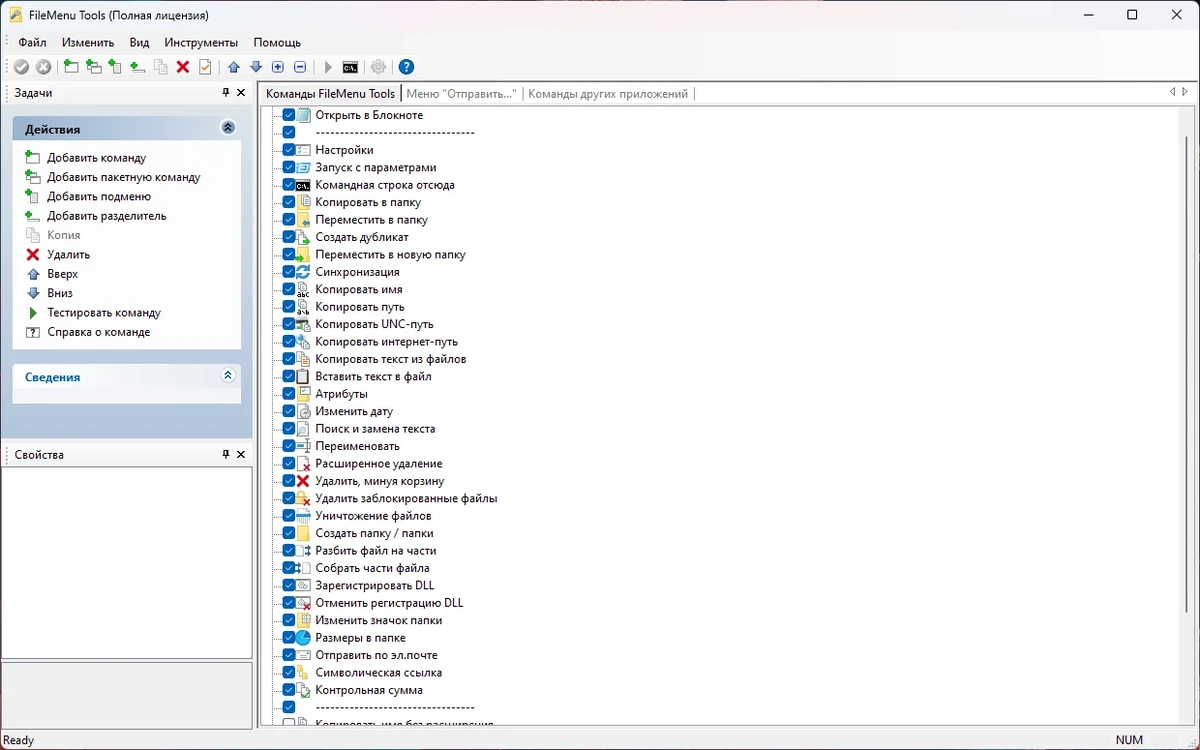
Task: Toggle the Сведения section chevron
Action: 228,376
